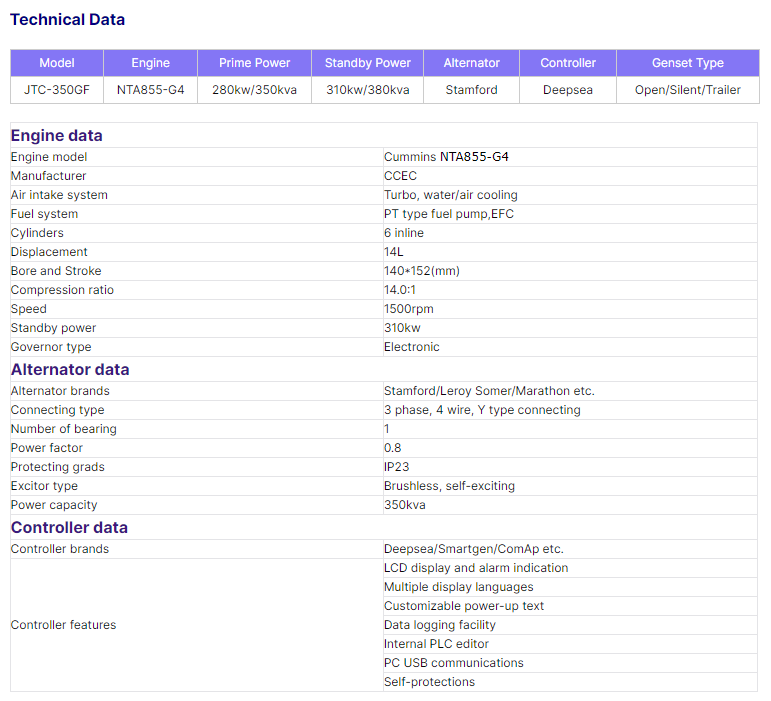Click the 'Power factor' row label

47,448
